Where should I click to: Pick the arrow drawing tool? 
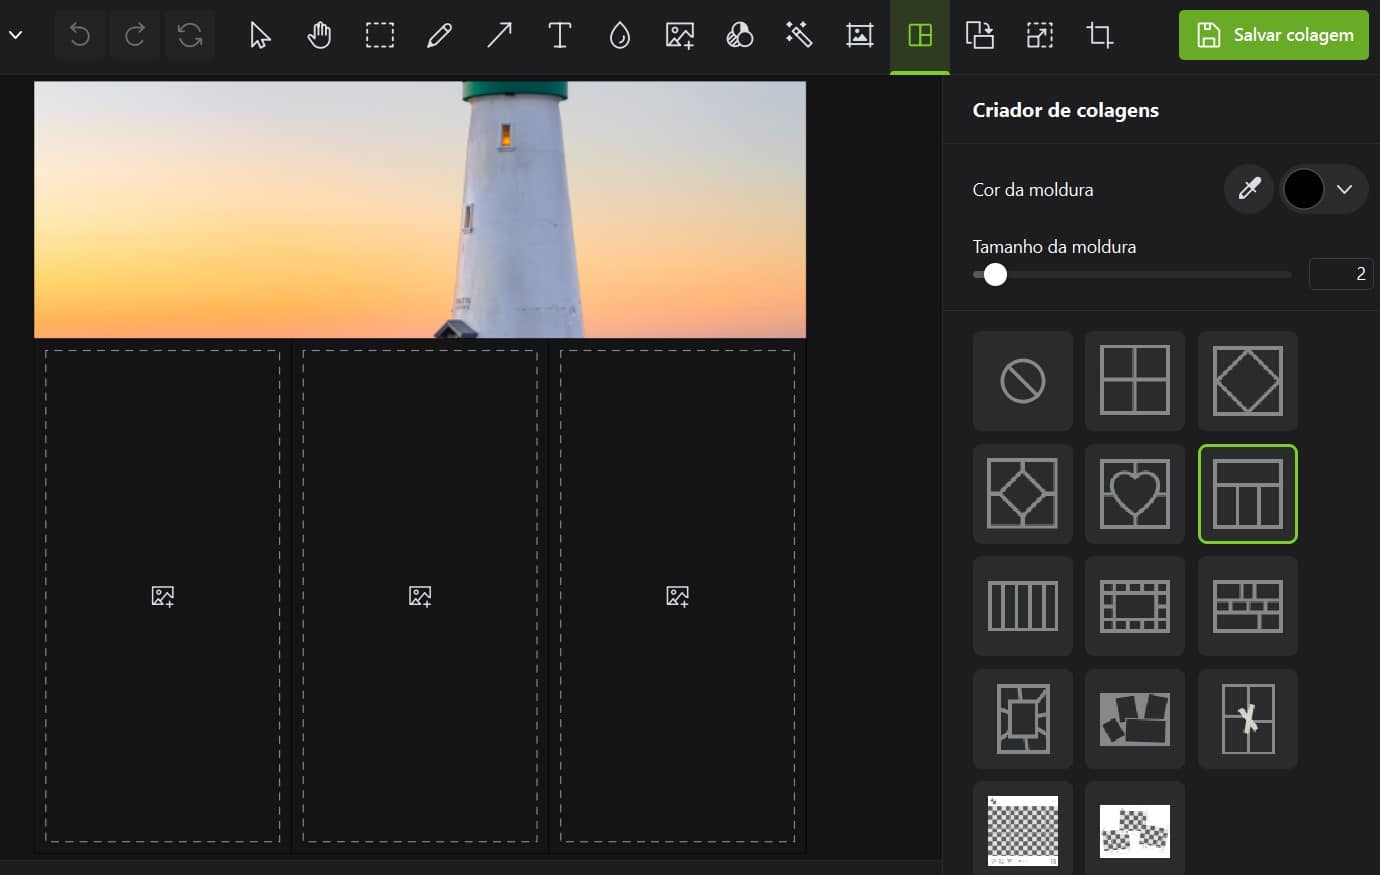click(x=499, y=36)
